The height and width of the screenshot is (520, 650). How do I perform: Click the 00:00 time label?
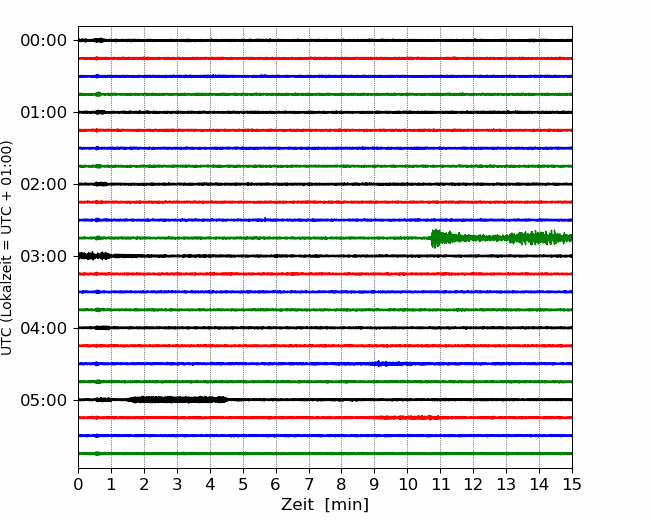[x=44, y=41]
